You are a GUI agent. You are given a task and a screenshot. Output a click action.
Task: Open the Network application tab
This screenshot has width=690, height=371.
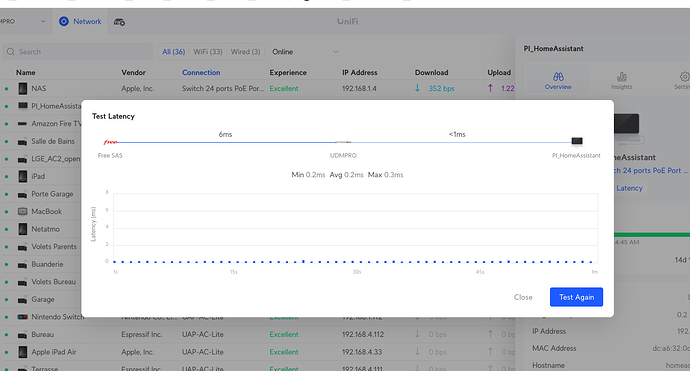point(80,21)
